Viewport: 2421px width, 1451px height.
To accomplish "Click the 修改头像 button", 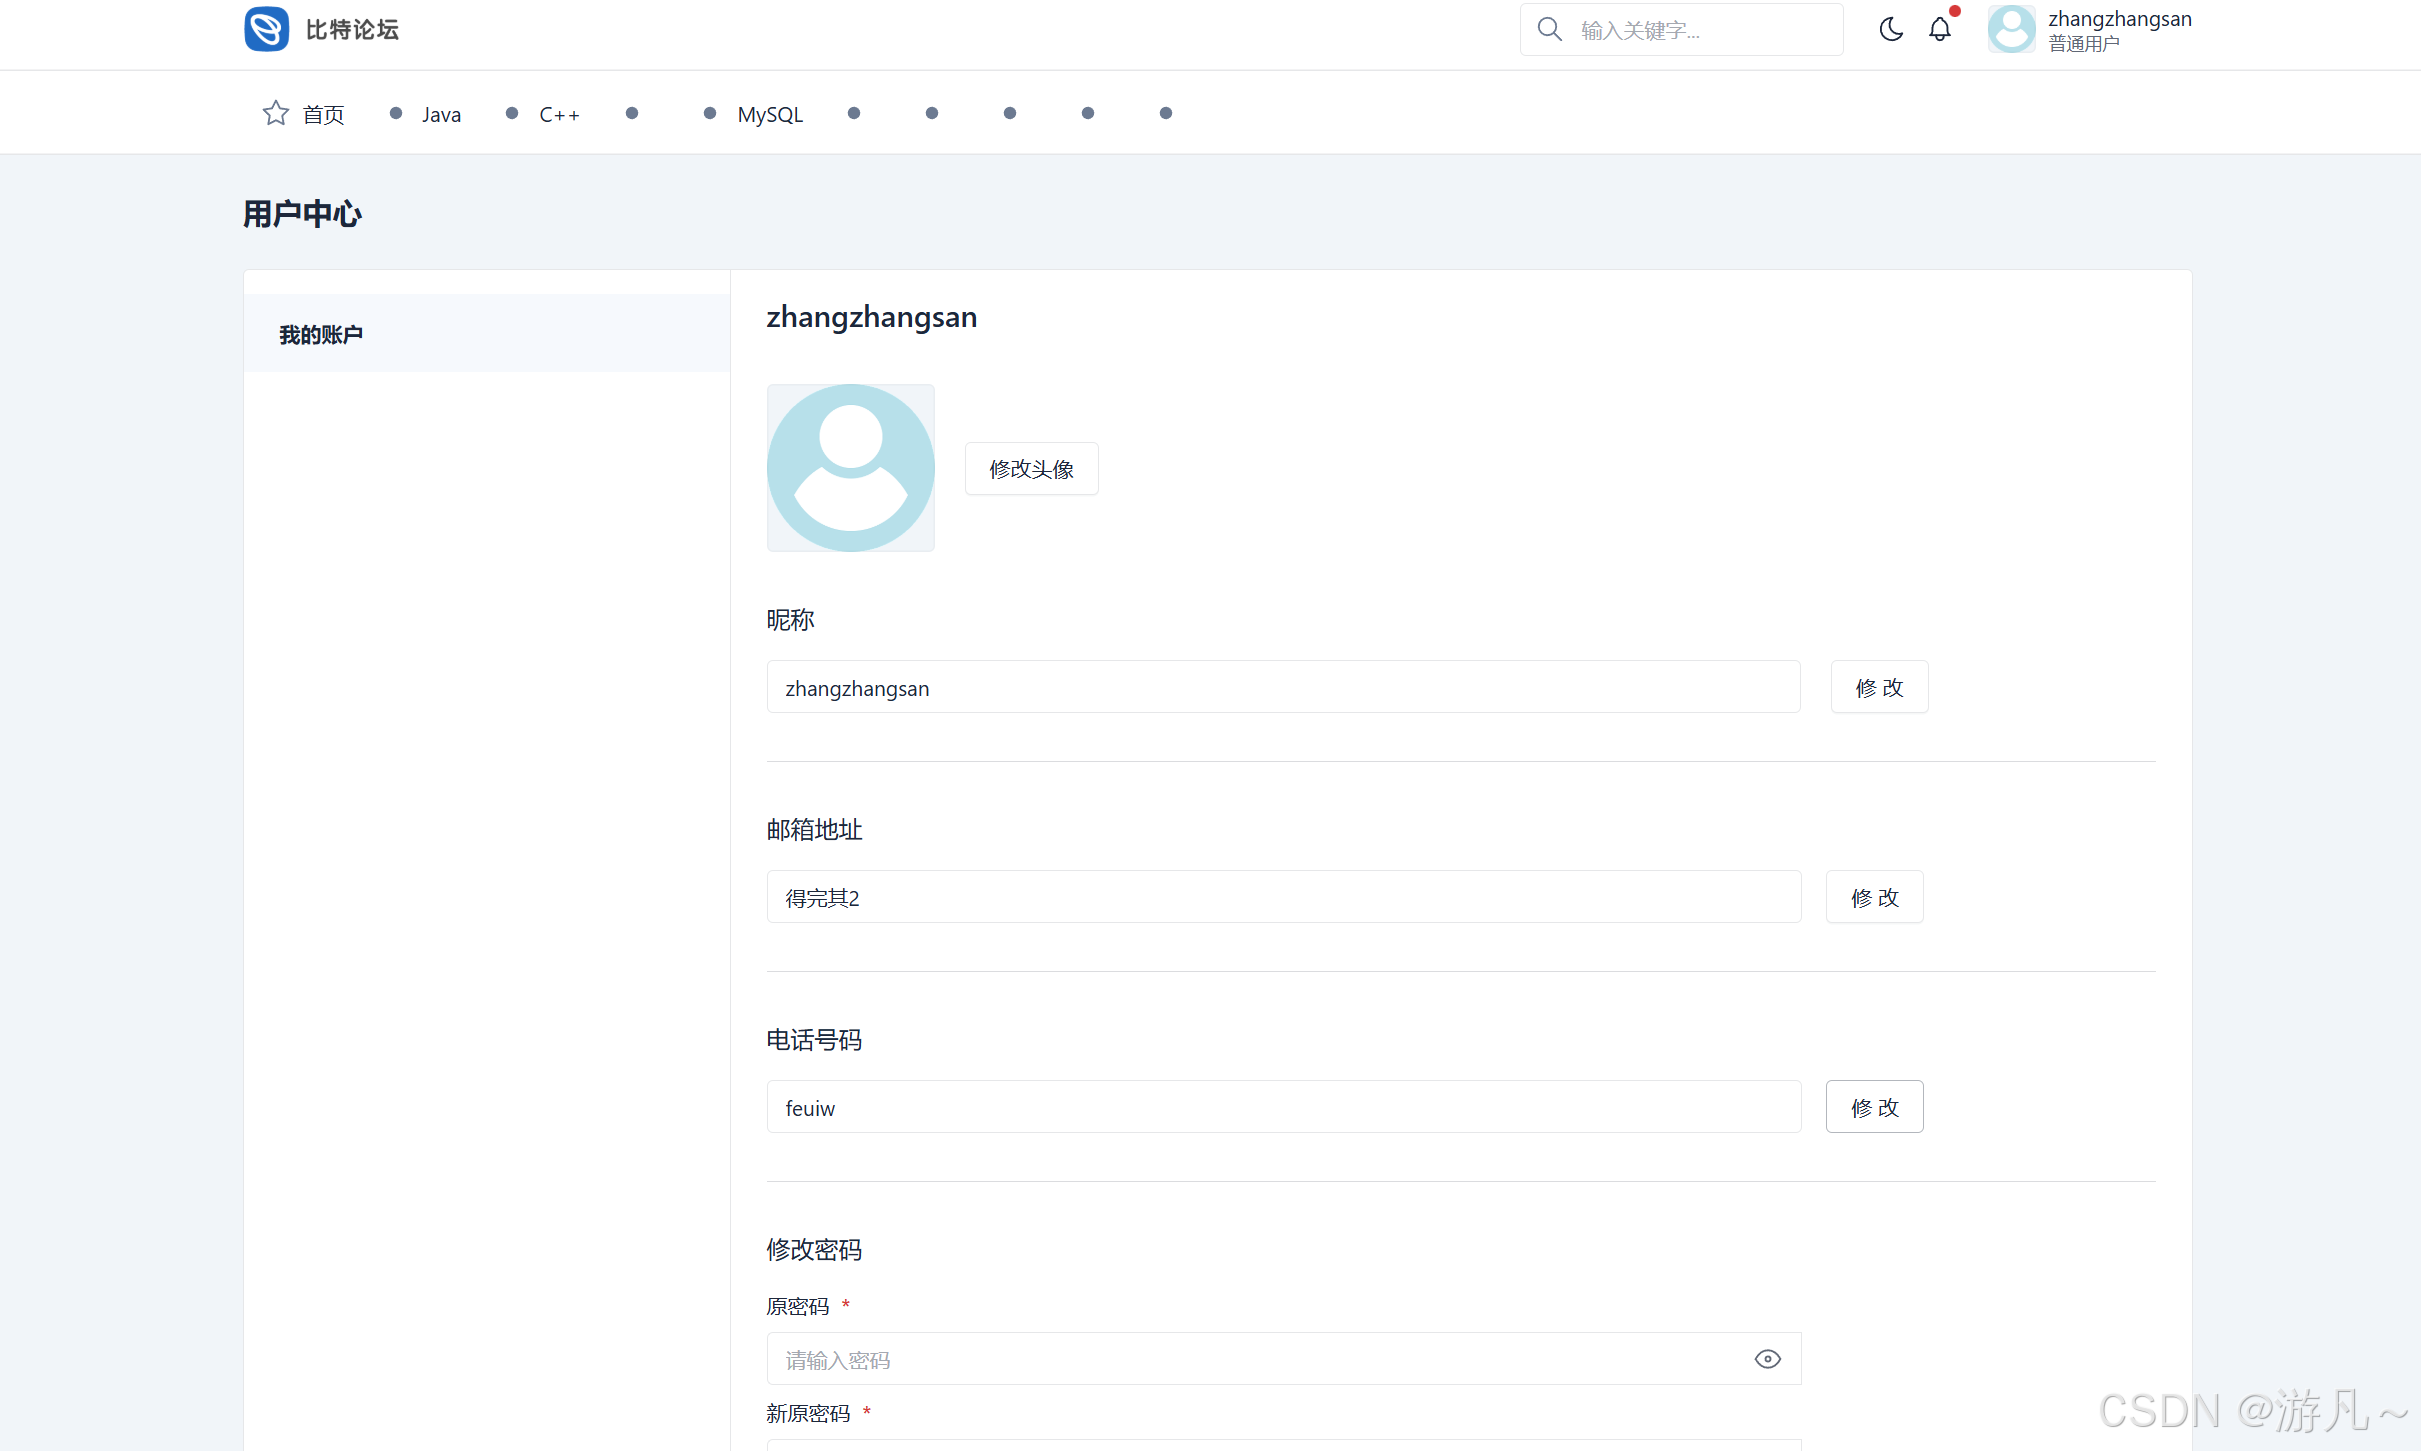I will coord(1031,468).
